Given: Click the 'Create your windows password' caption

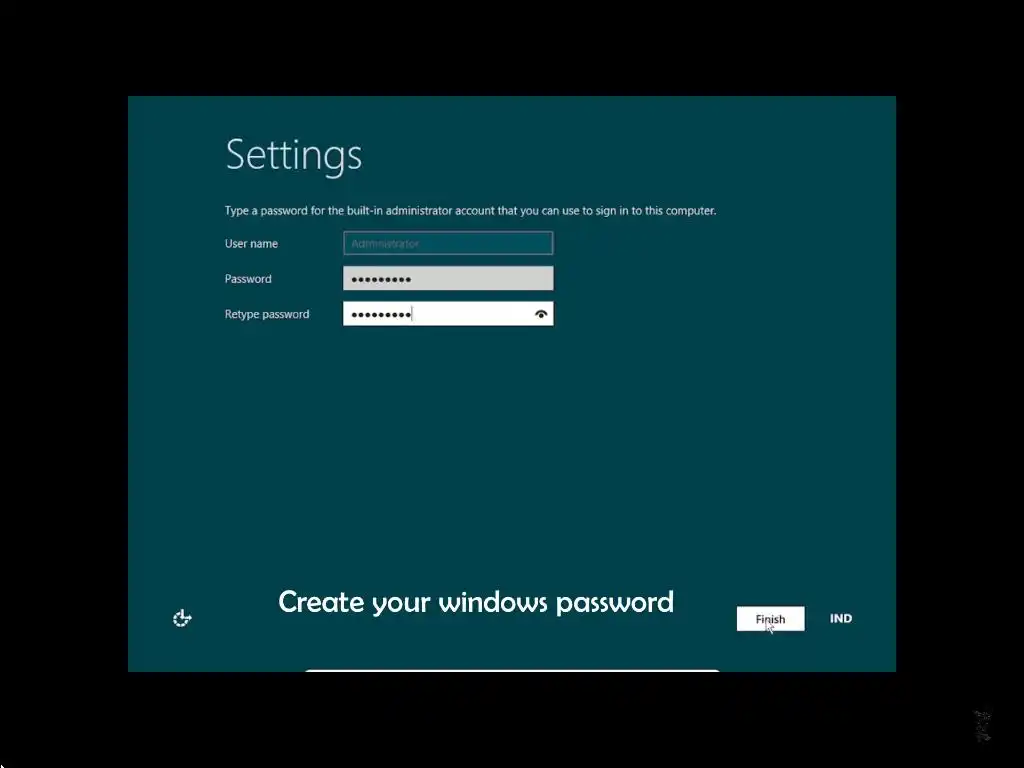Looking at the screenshot, I should [476, 602].
